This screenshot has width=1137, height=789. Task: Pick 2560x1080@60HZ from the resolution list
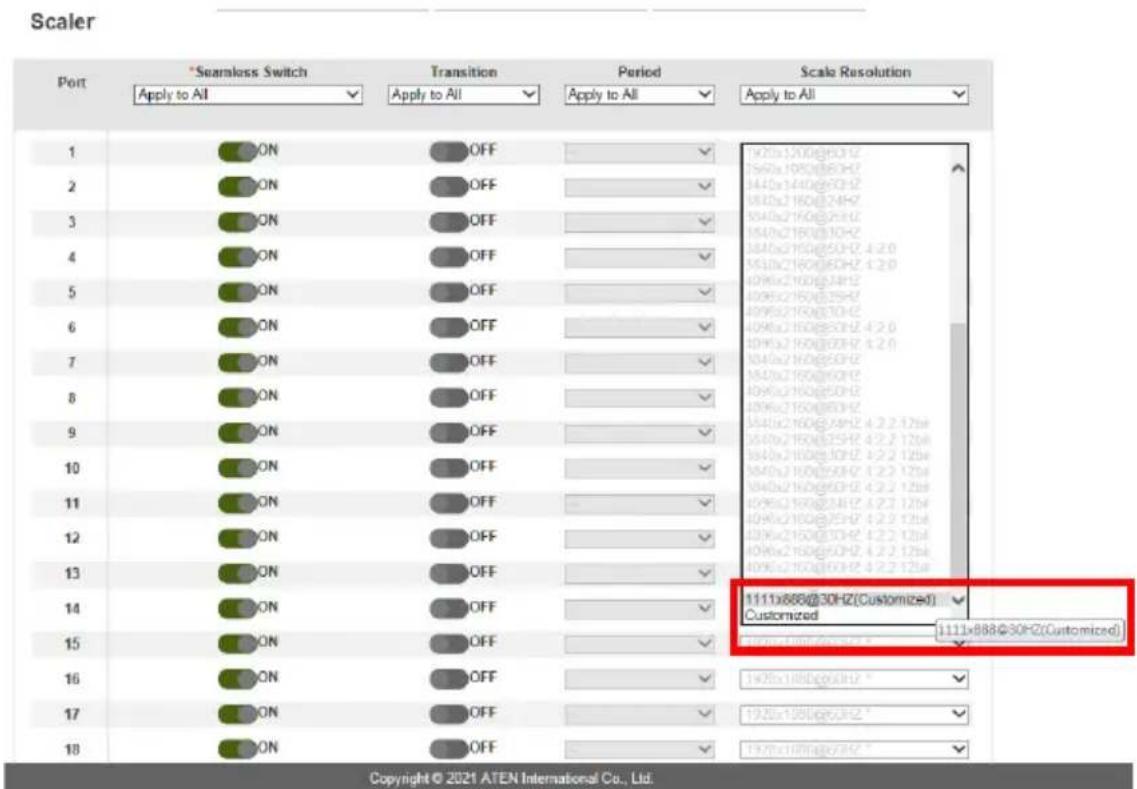pyautogui.click(x=803, y=169)
